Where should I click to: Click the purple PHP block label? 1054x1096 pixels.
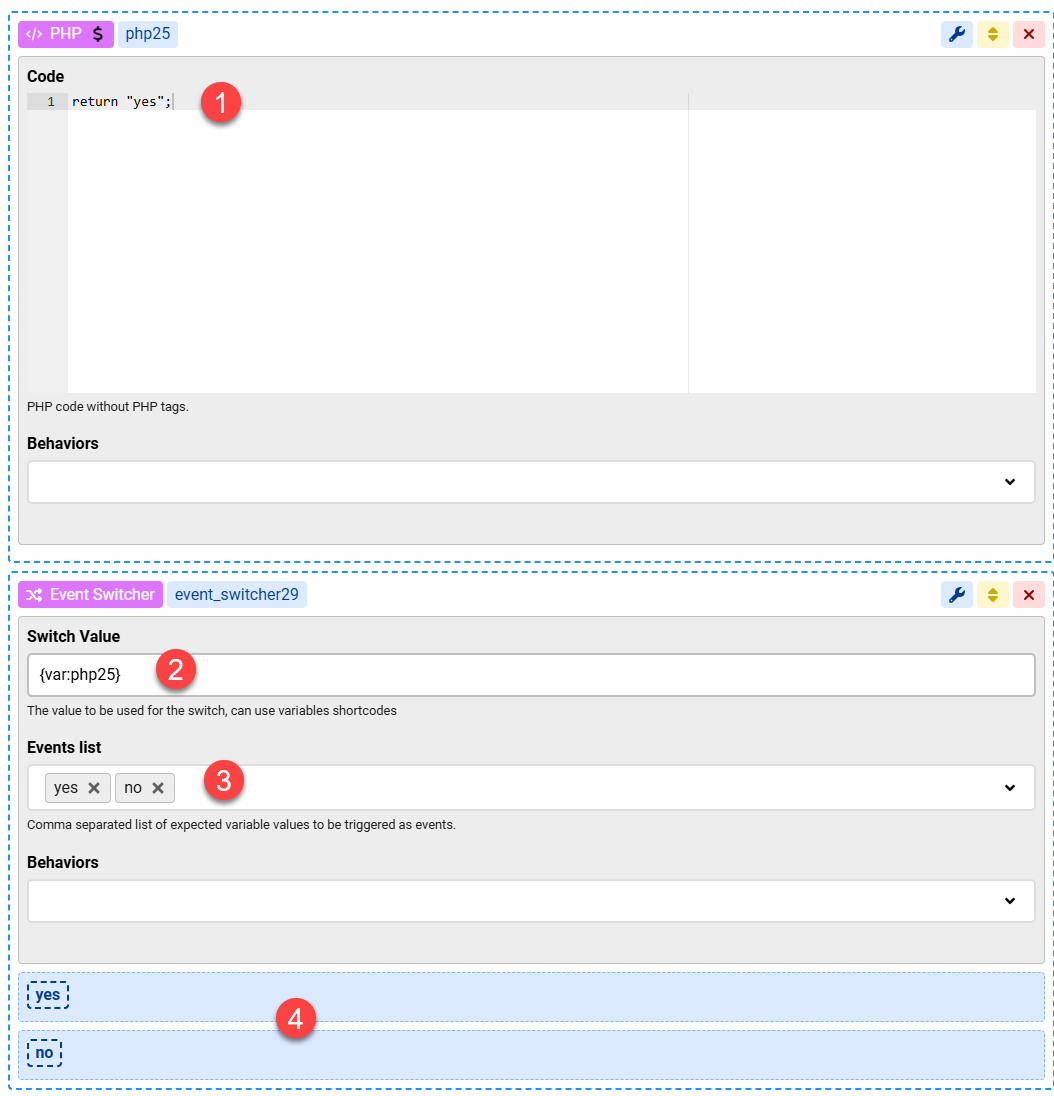pyautogui.click(x=66, y=34)
